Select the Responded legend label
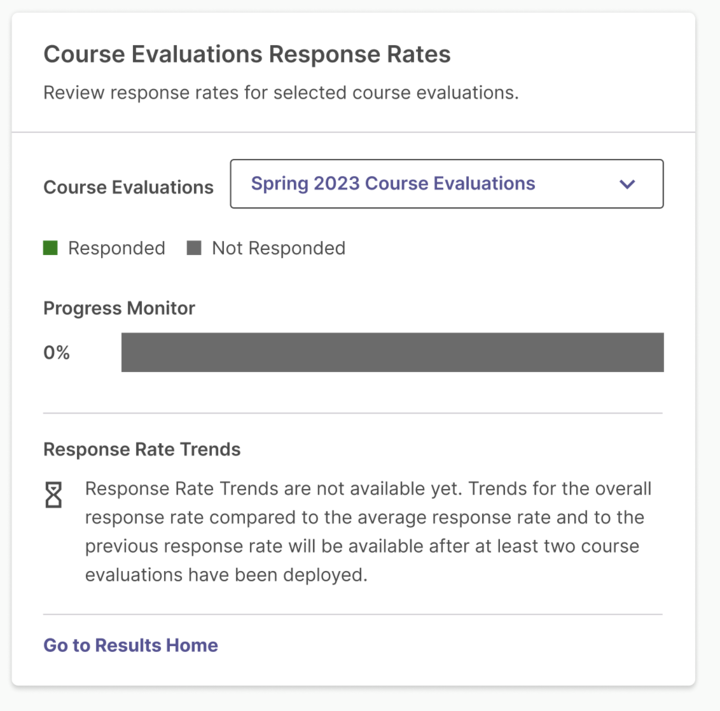720x711 pixels. click(117, 248)
